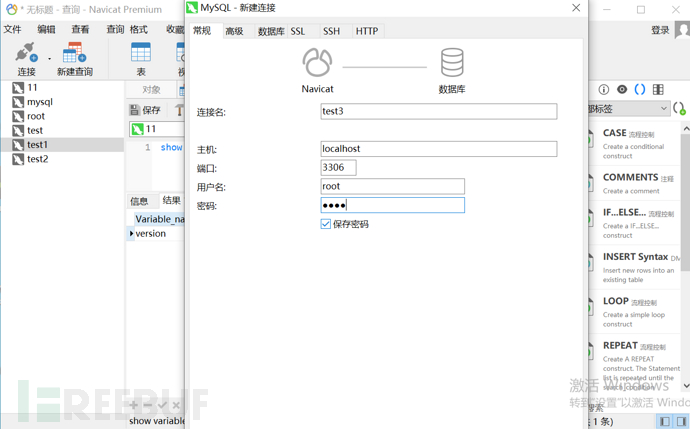This screenshot has height=429, width=690.
Task: Open the 查询 menu
Action: coord(115,29)
